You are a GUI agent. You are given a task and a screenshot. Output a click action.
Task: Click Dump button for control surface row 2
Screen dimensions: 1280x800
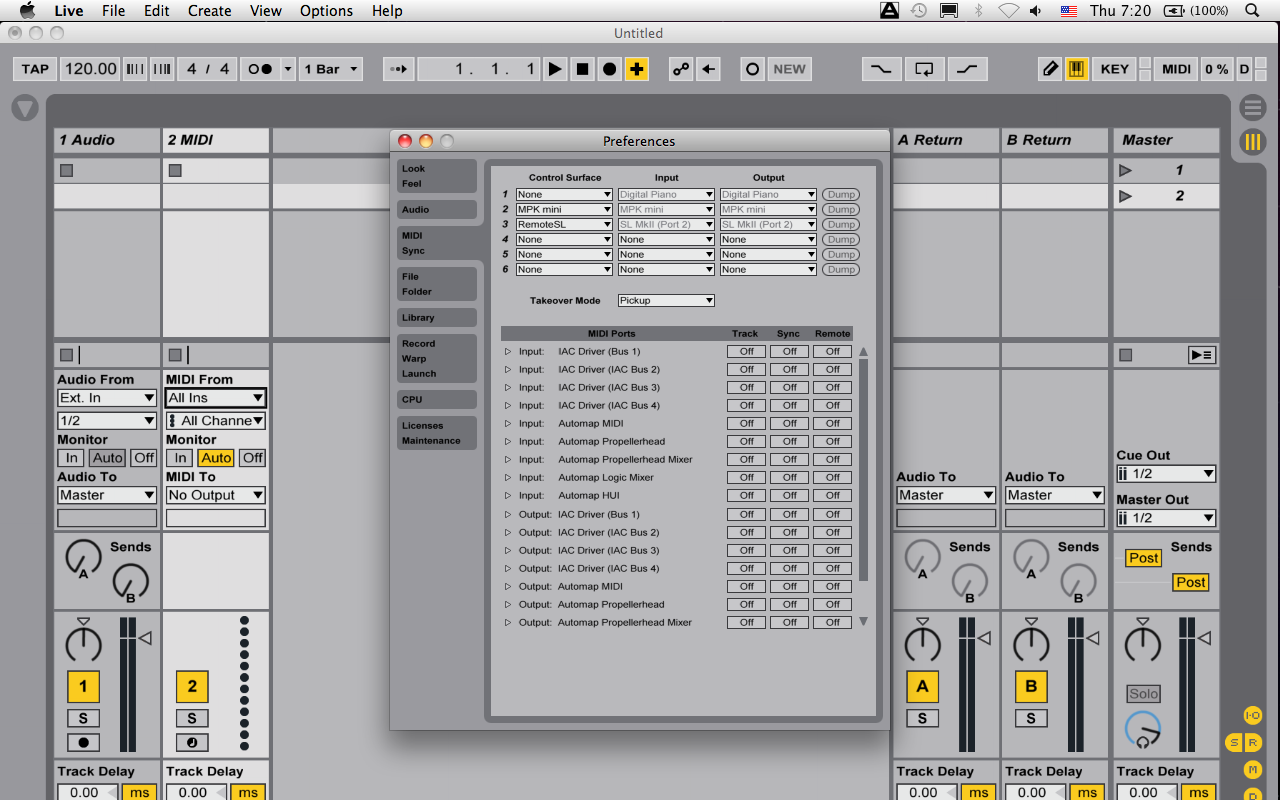841,210
